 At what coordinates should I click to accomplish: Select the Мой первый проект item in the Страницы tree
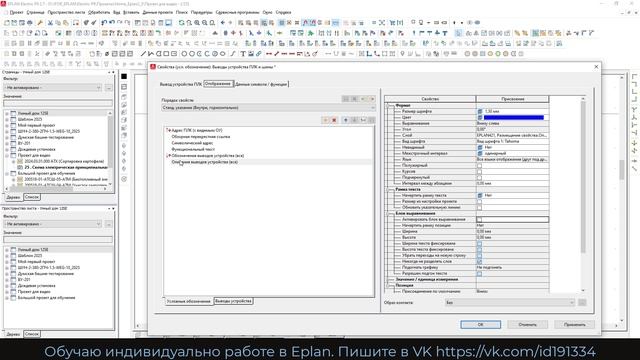36,125
